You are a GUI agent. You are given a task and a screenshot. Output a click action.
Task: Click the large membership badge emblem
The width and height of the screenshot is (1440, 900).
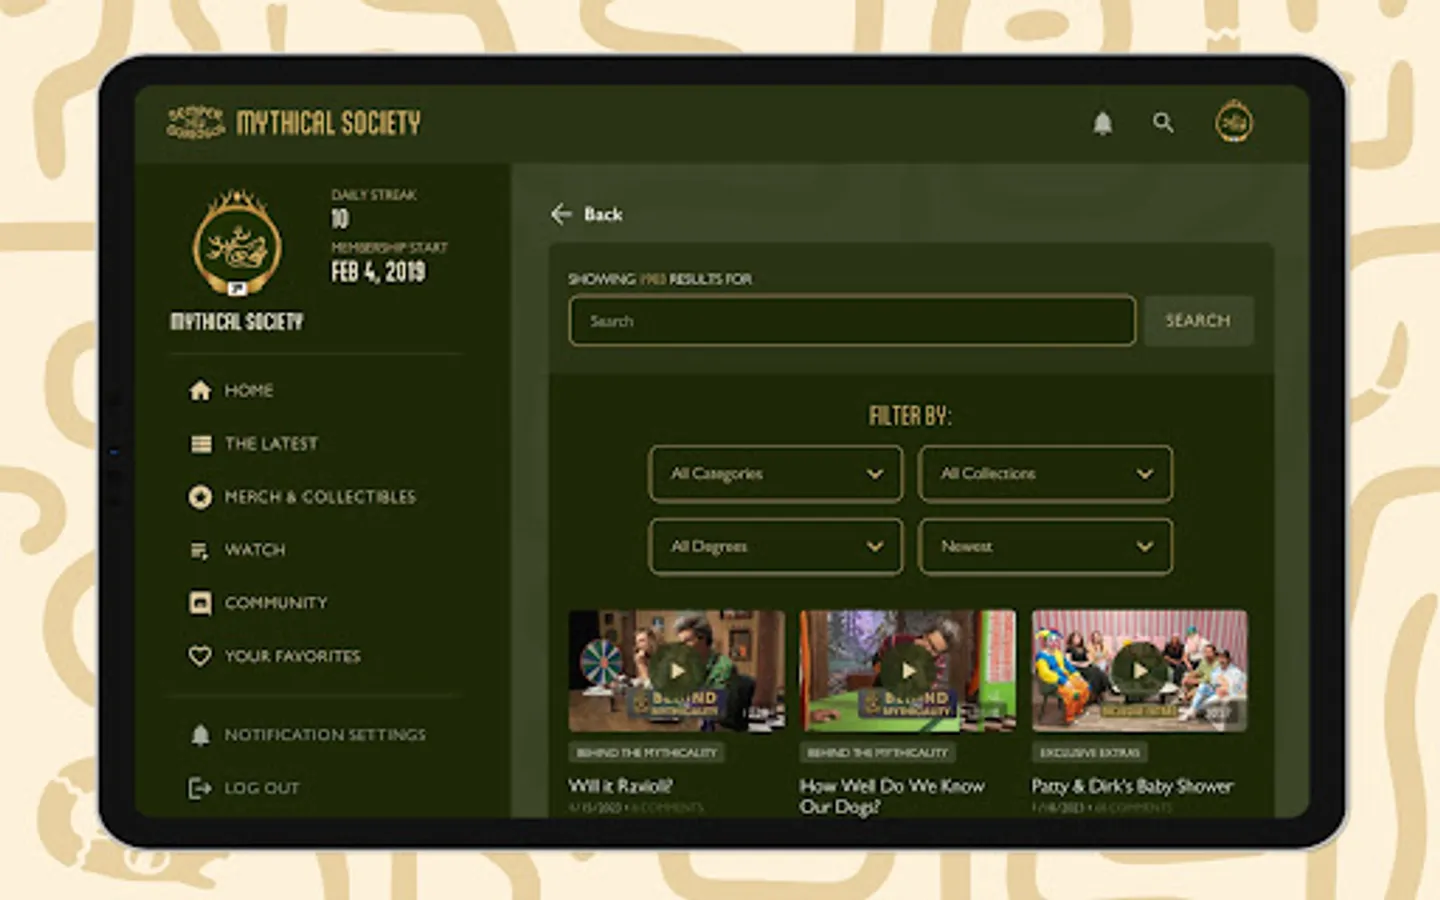point(237,244)
